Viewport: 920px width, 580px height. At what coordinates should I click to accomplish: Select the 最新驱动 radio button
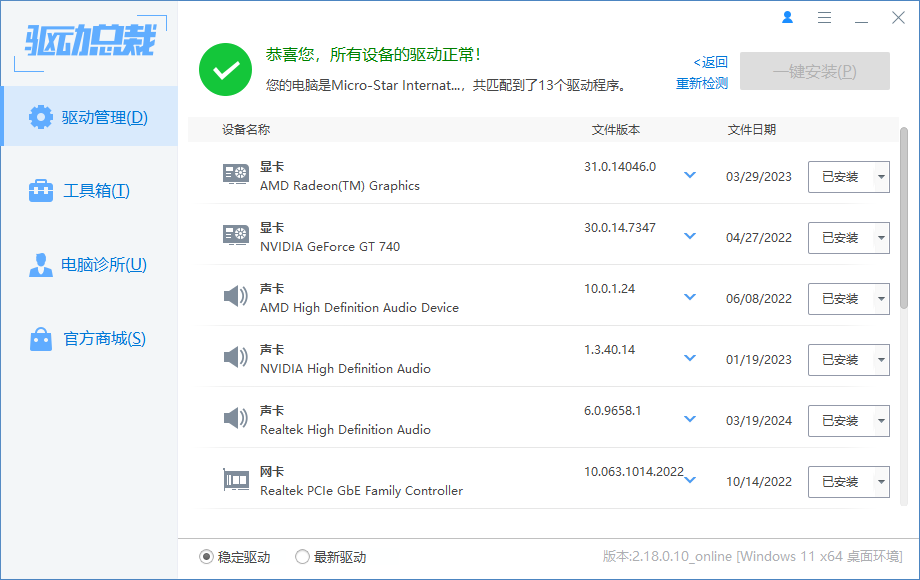click(x=302, y=557)
